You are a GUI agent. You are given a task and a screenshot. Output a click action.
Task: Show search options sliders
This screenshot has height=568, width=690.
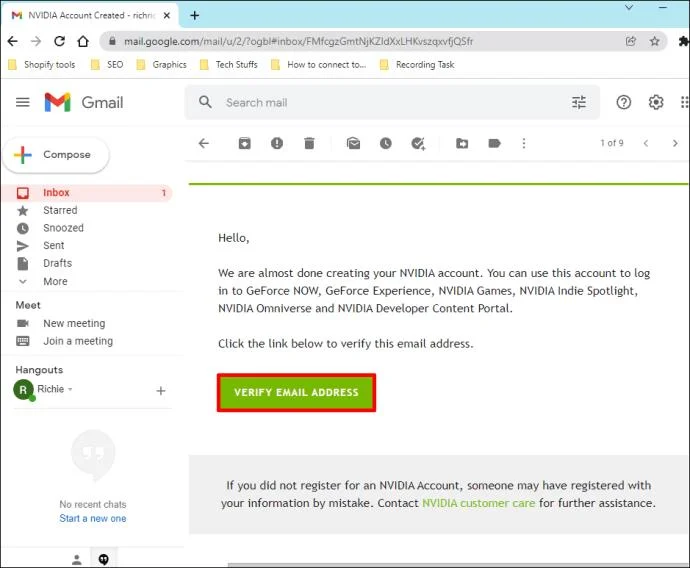tap(579, 103)
